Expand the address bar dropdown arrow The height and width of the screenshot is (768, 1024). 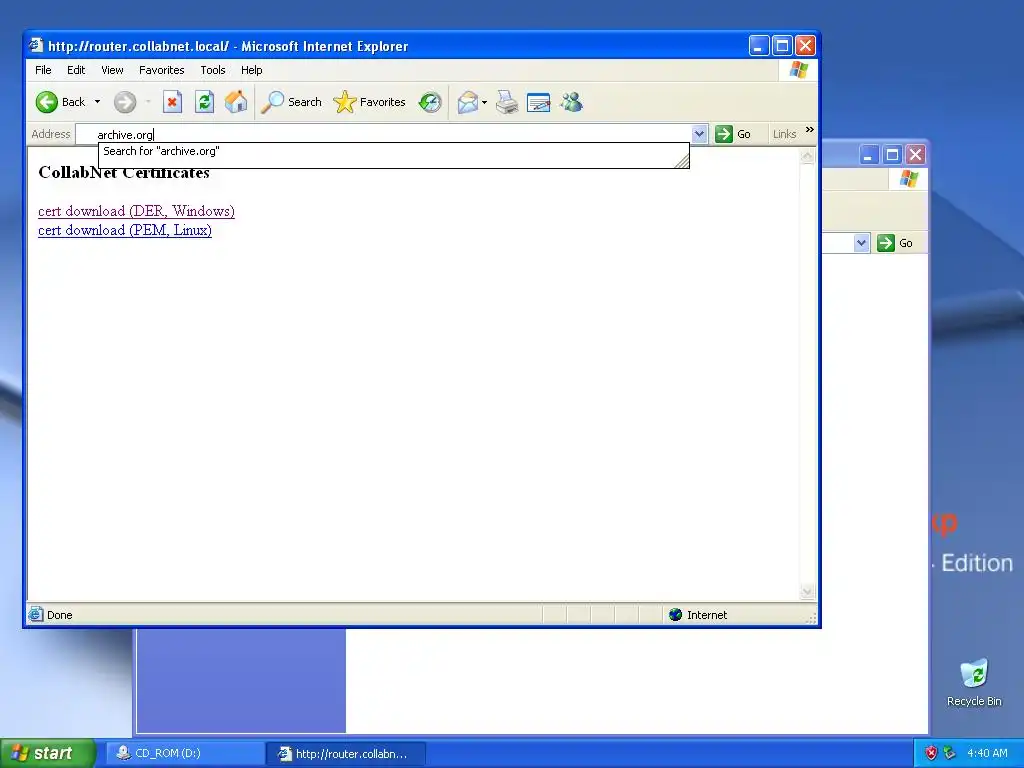699,134
